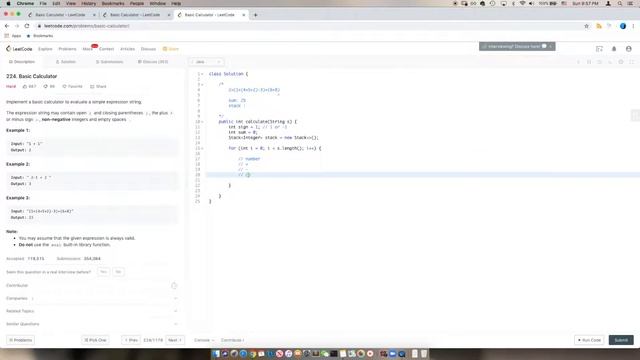Click the Submit button
Screen dimensions: 640x360
621,340
